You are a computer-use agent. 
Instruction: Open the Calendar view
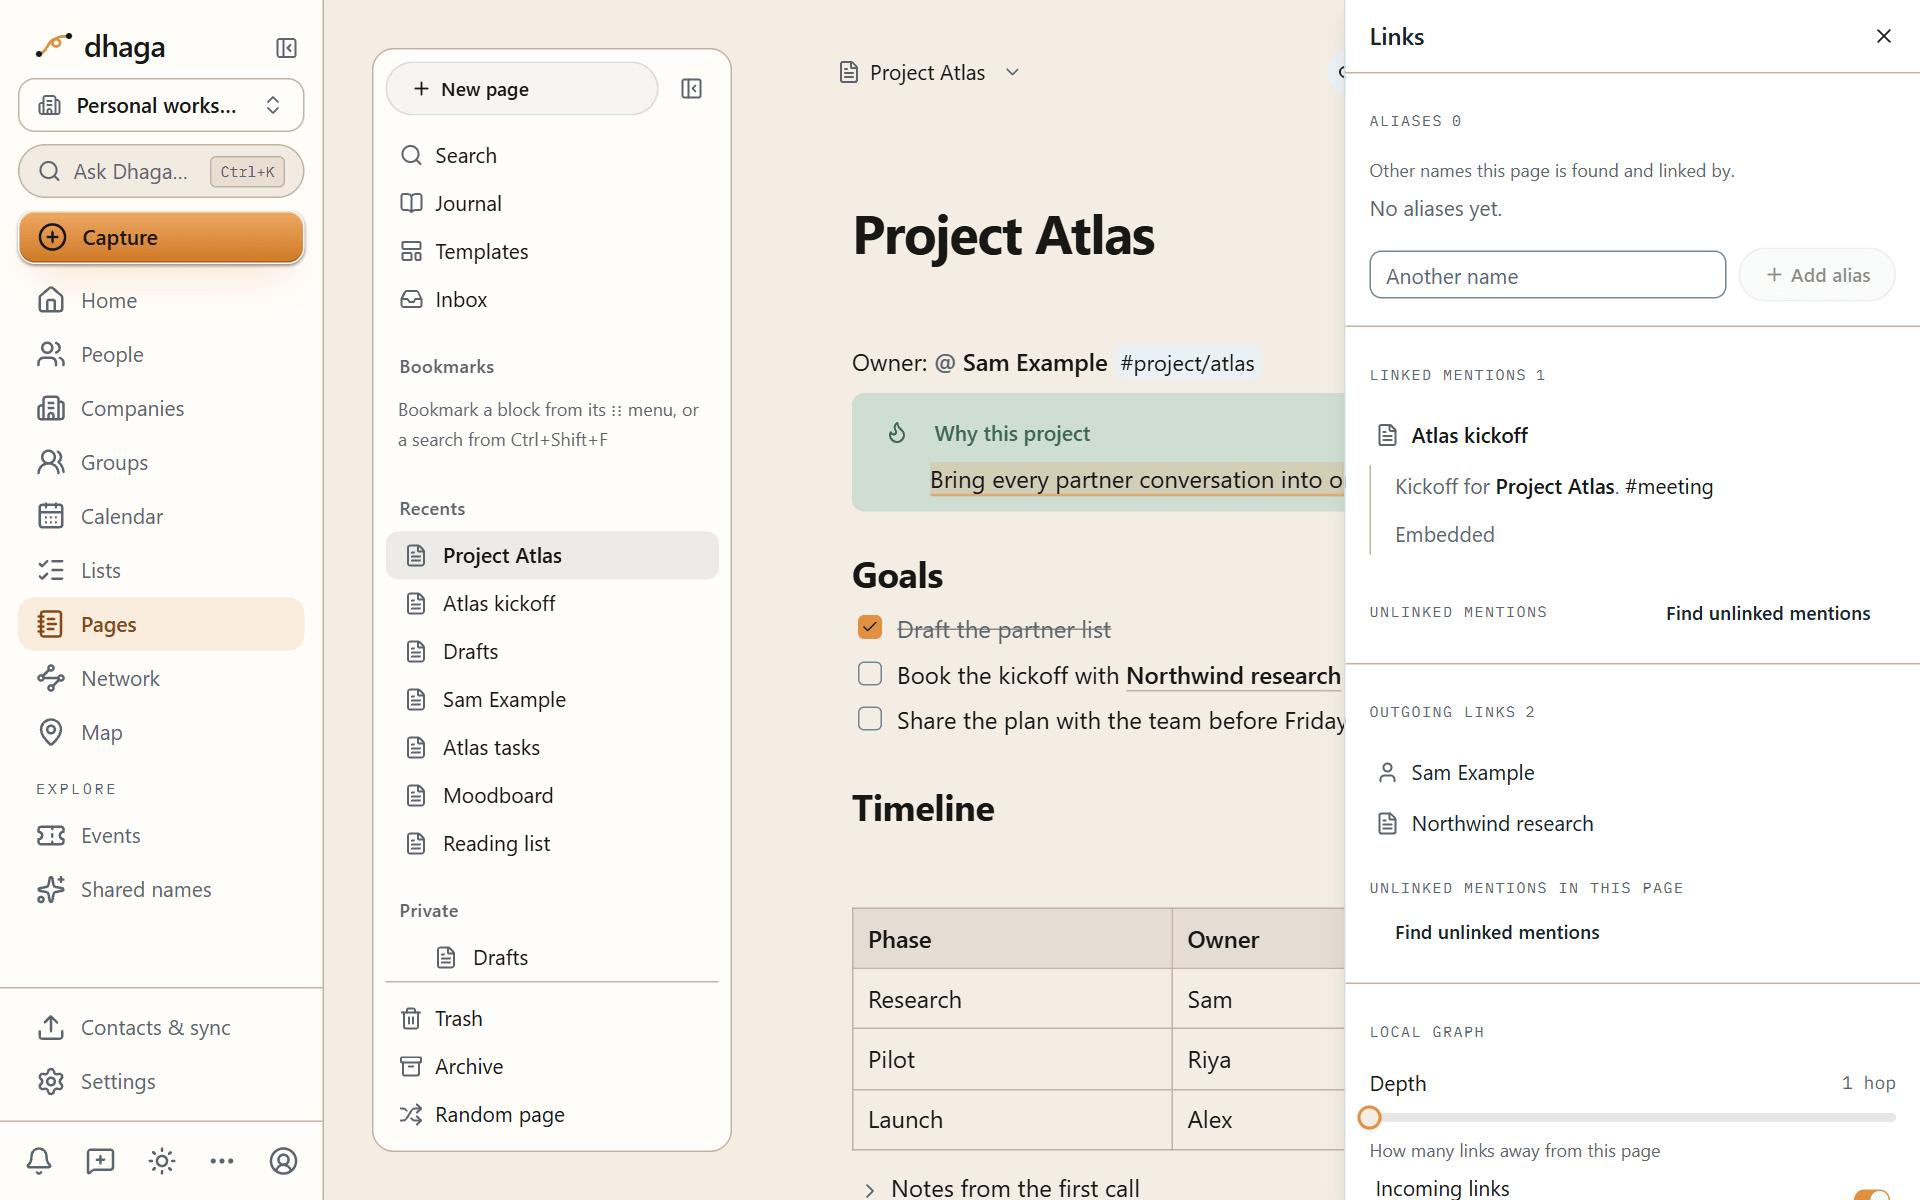(161, 516)
